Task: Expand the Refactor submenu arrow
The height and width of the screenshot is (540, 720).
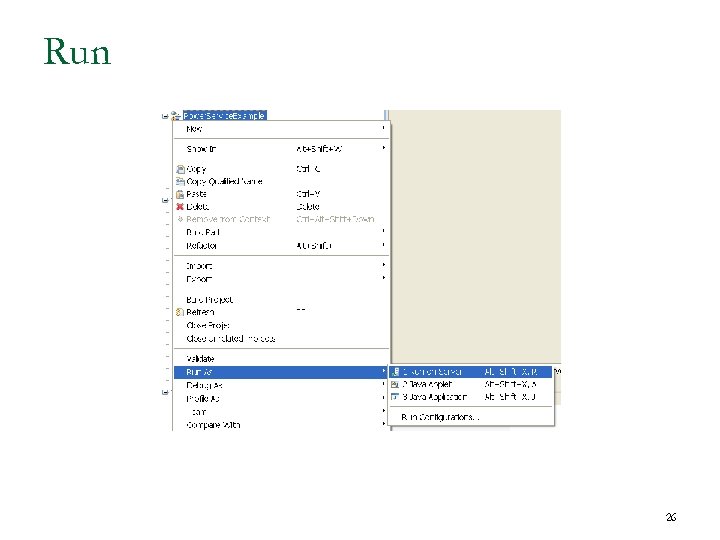Action: (x=384, y=245)
